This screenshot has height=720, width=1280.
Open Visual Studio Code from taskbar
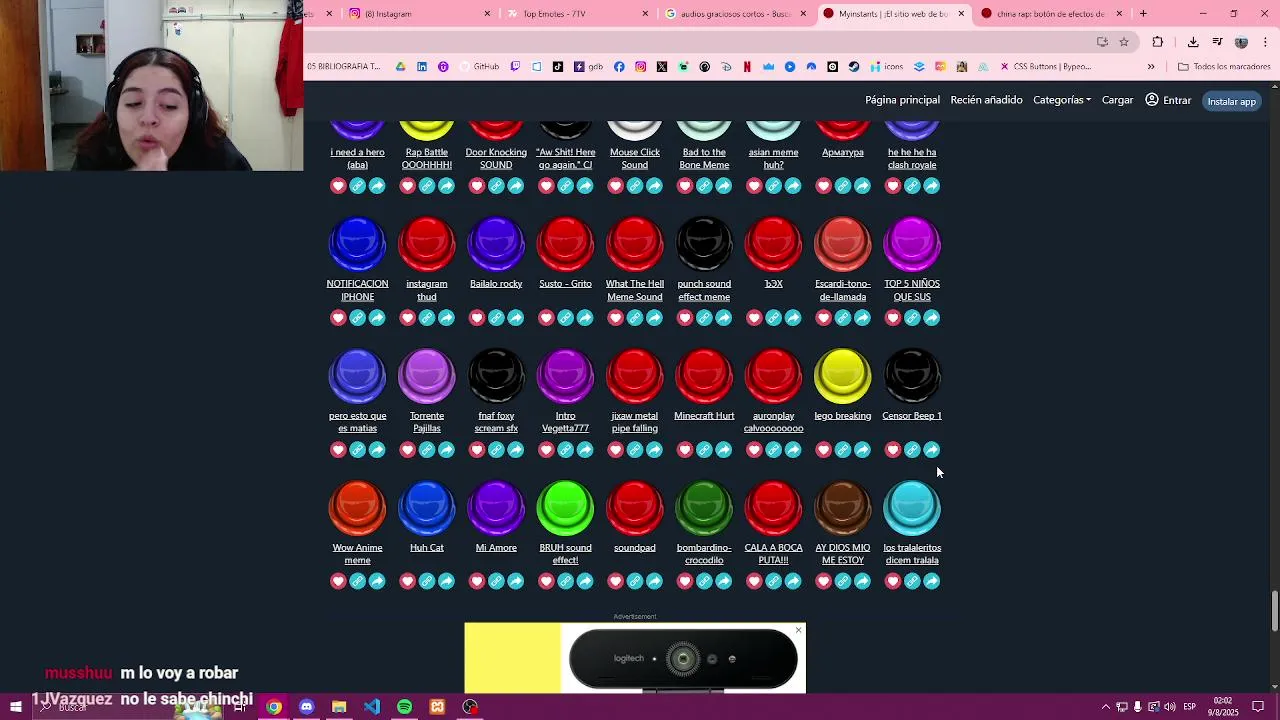pyautogui.click(x=372, y=707)
